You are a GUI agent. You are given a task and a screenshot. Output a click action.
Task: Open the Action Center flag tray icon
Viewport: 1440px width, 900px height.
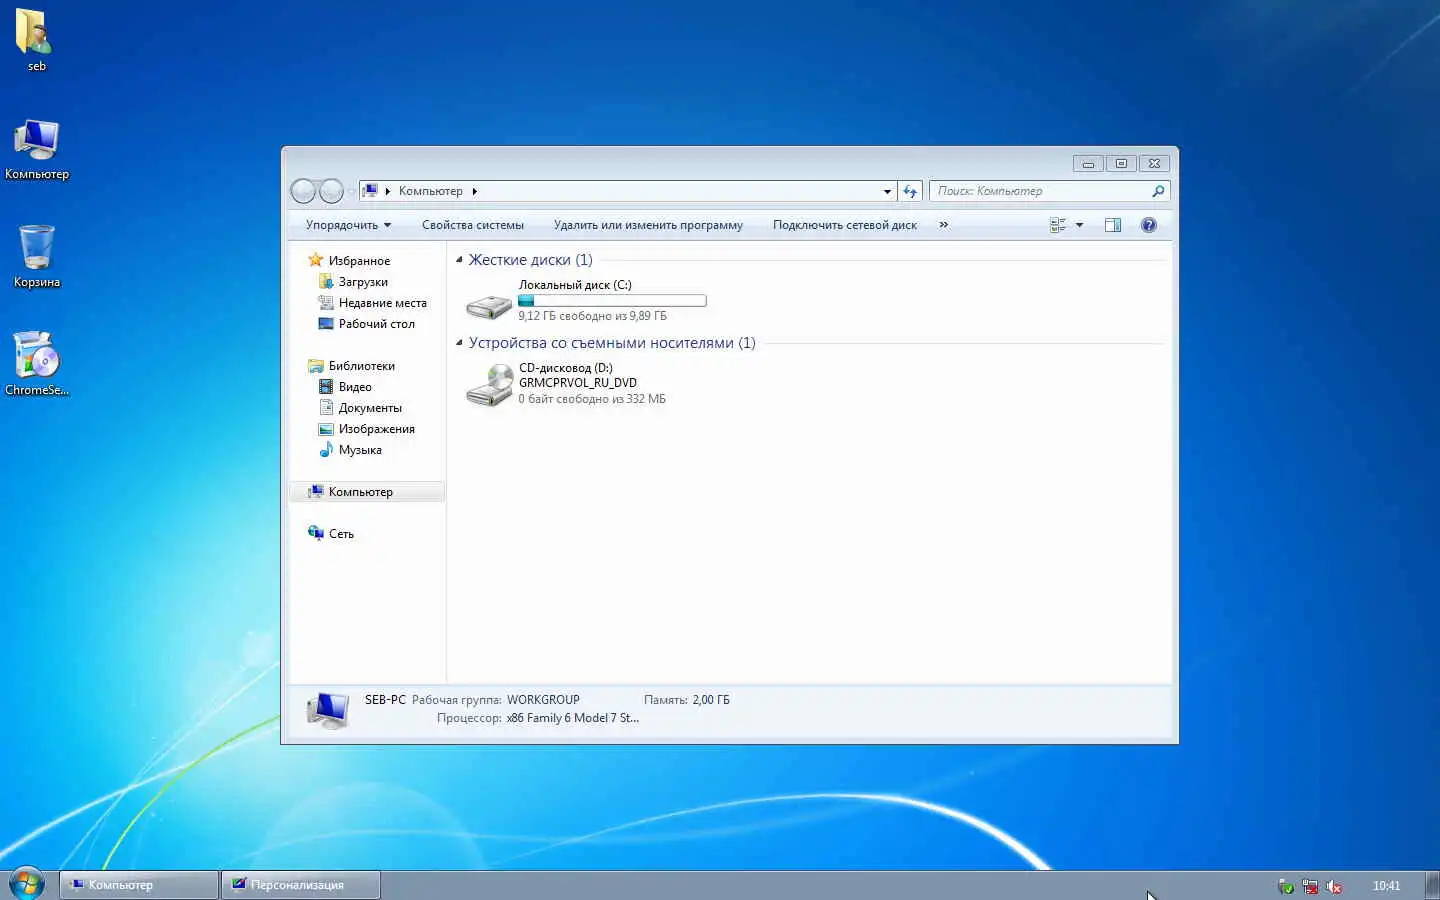[1286, 886]
